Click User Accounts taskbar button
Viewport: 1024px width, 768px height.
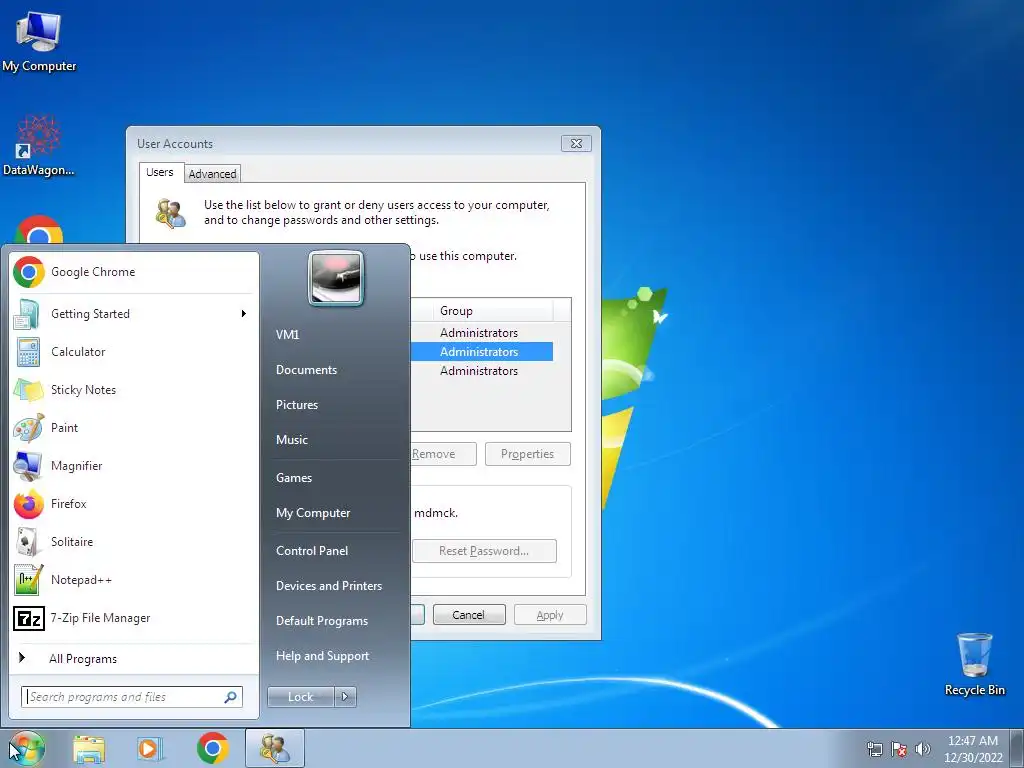tap(275, 748)
